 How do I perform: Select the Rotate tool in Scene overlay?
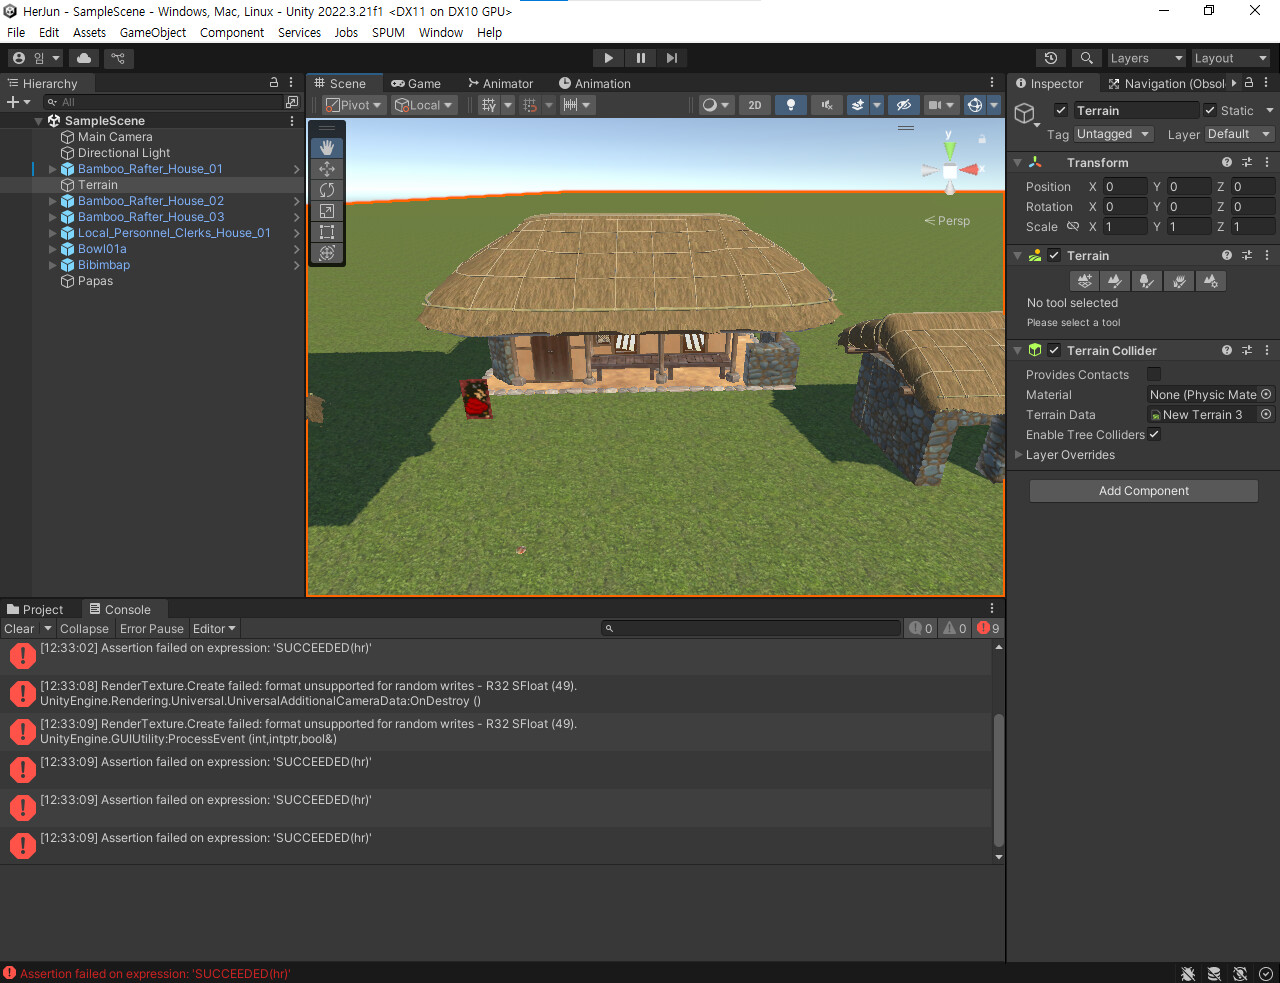[327, 190]
